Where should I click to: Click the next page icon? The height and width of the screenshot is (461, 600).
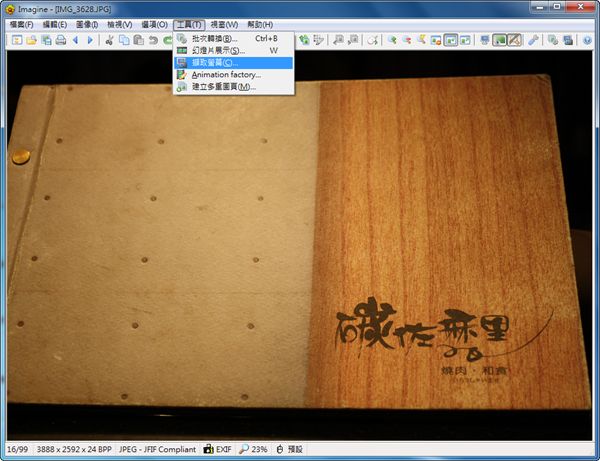[x=353, y=40]
